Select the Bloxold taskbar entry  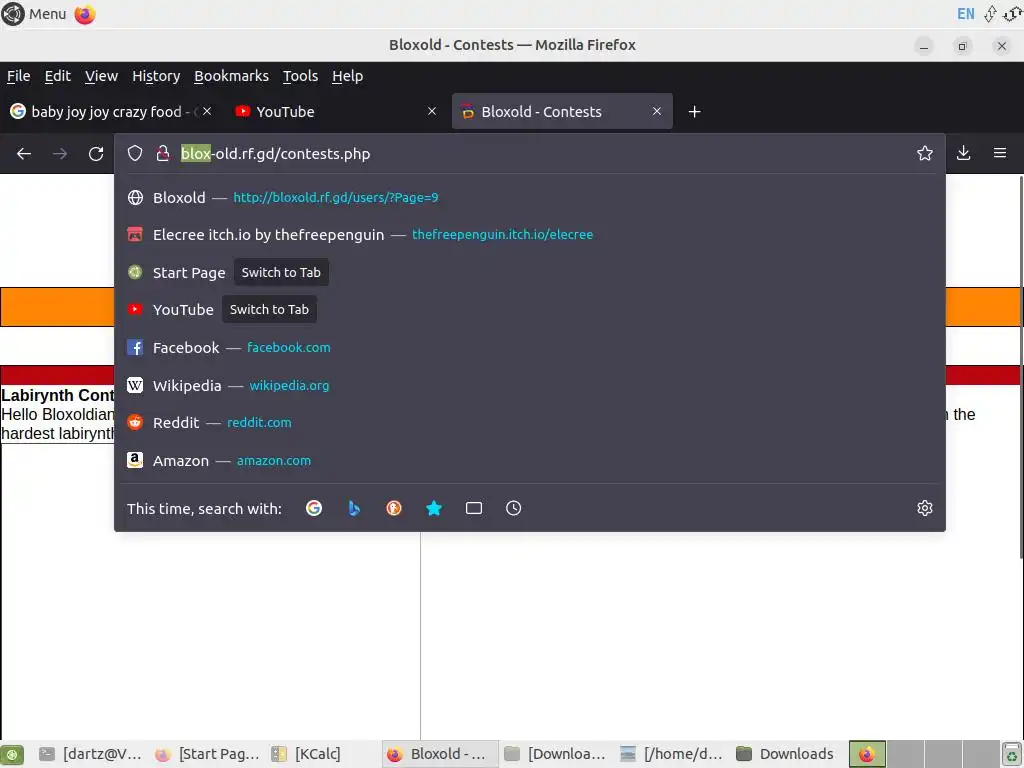click(440, 754)
